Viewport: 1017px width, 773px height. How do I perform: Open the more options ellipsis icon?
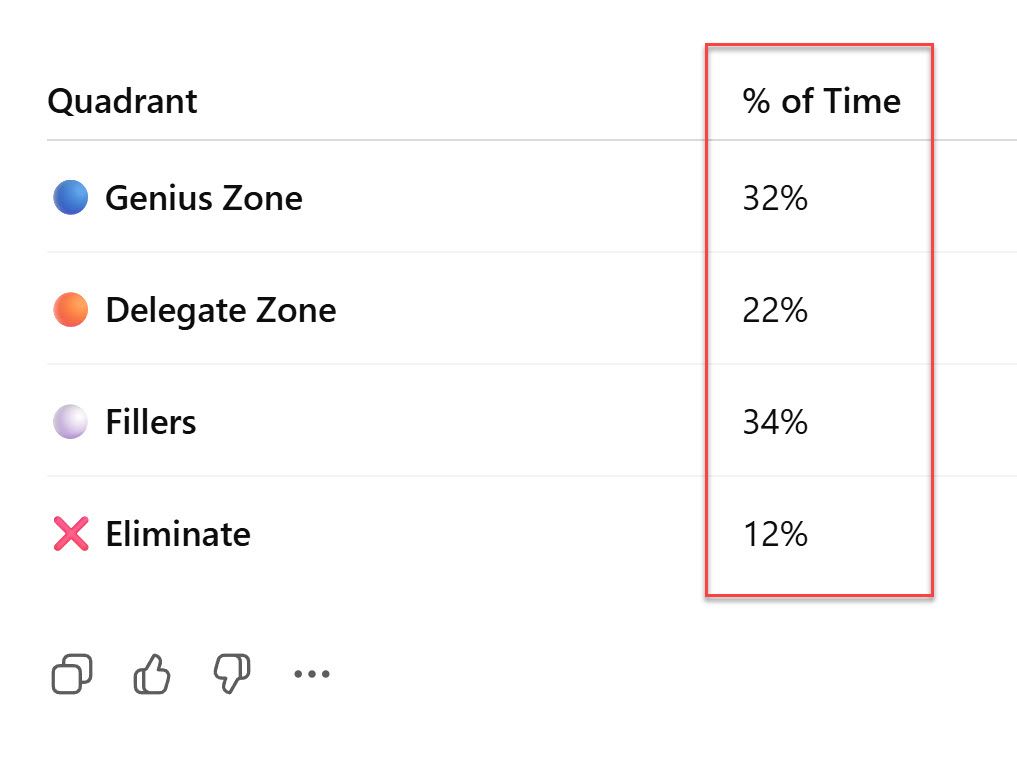(311, 673)
